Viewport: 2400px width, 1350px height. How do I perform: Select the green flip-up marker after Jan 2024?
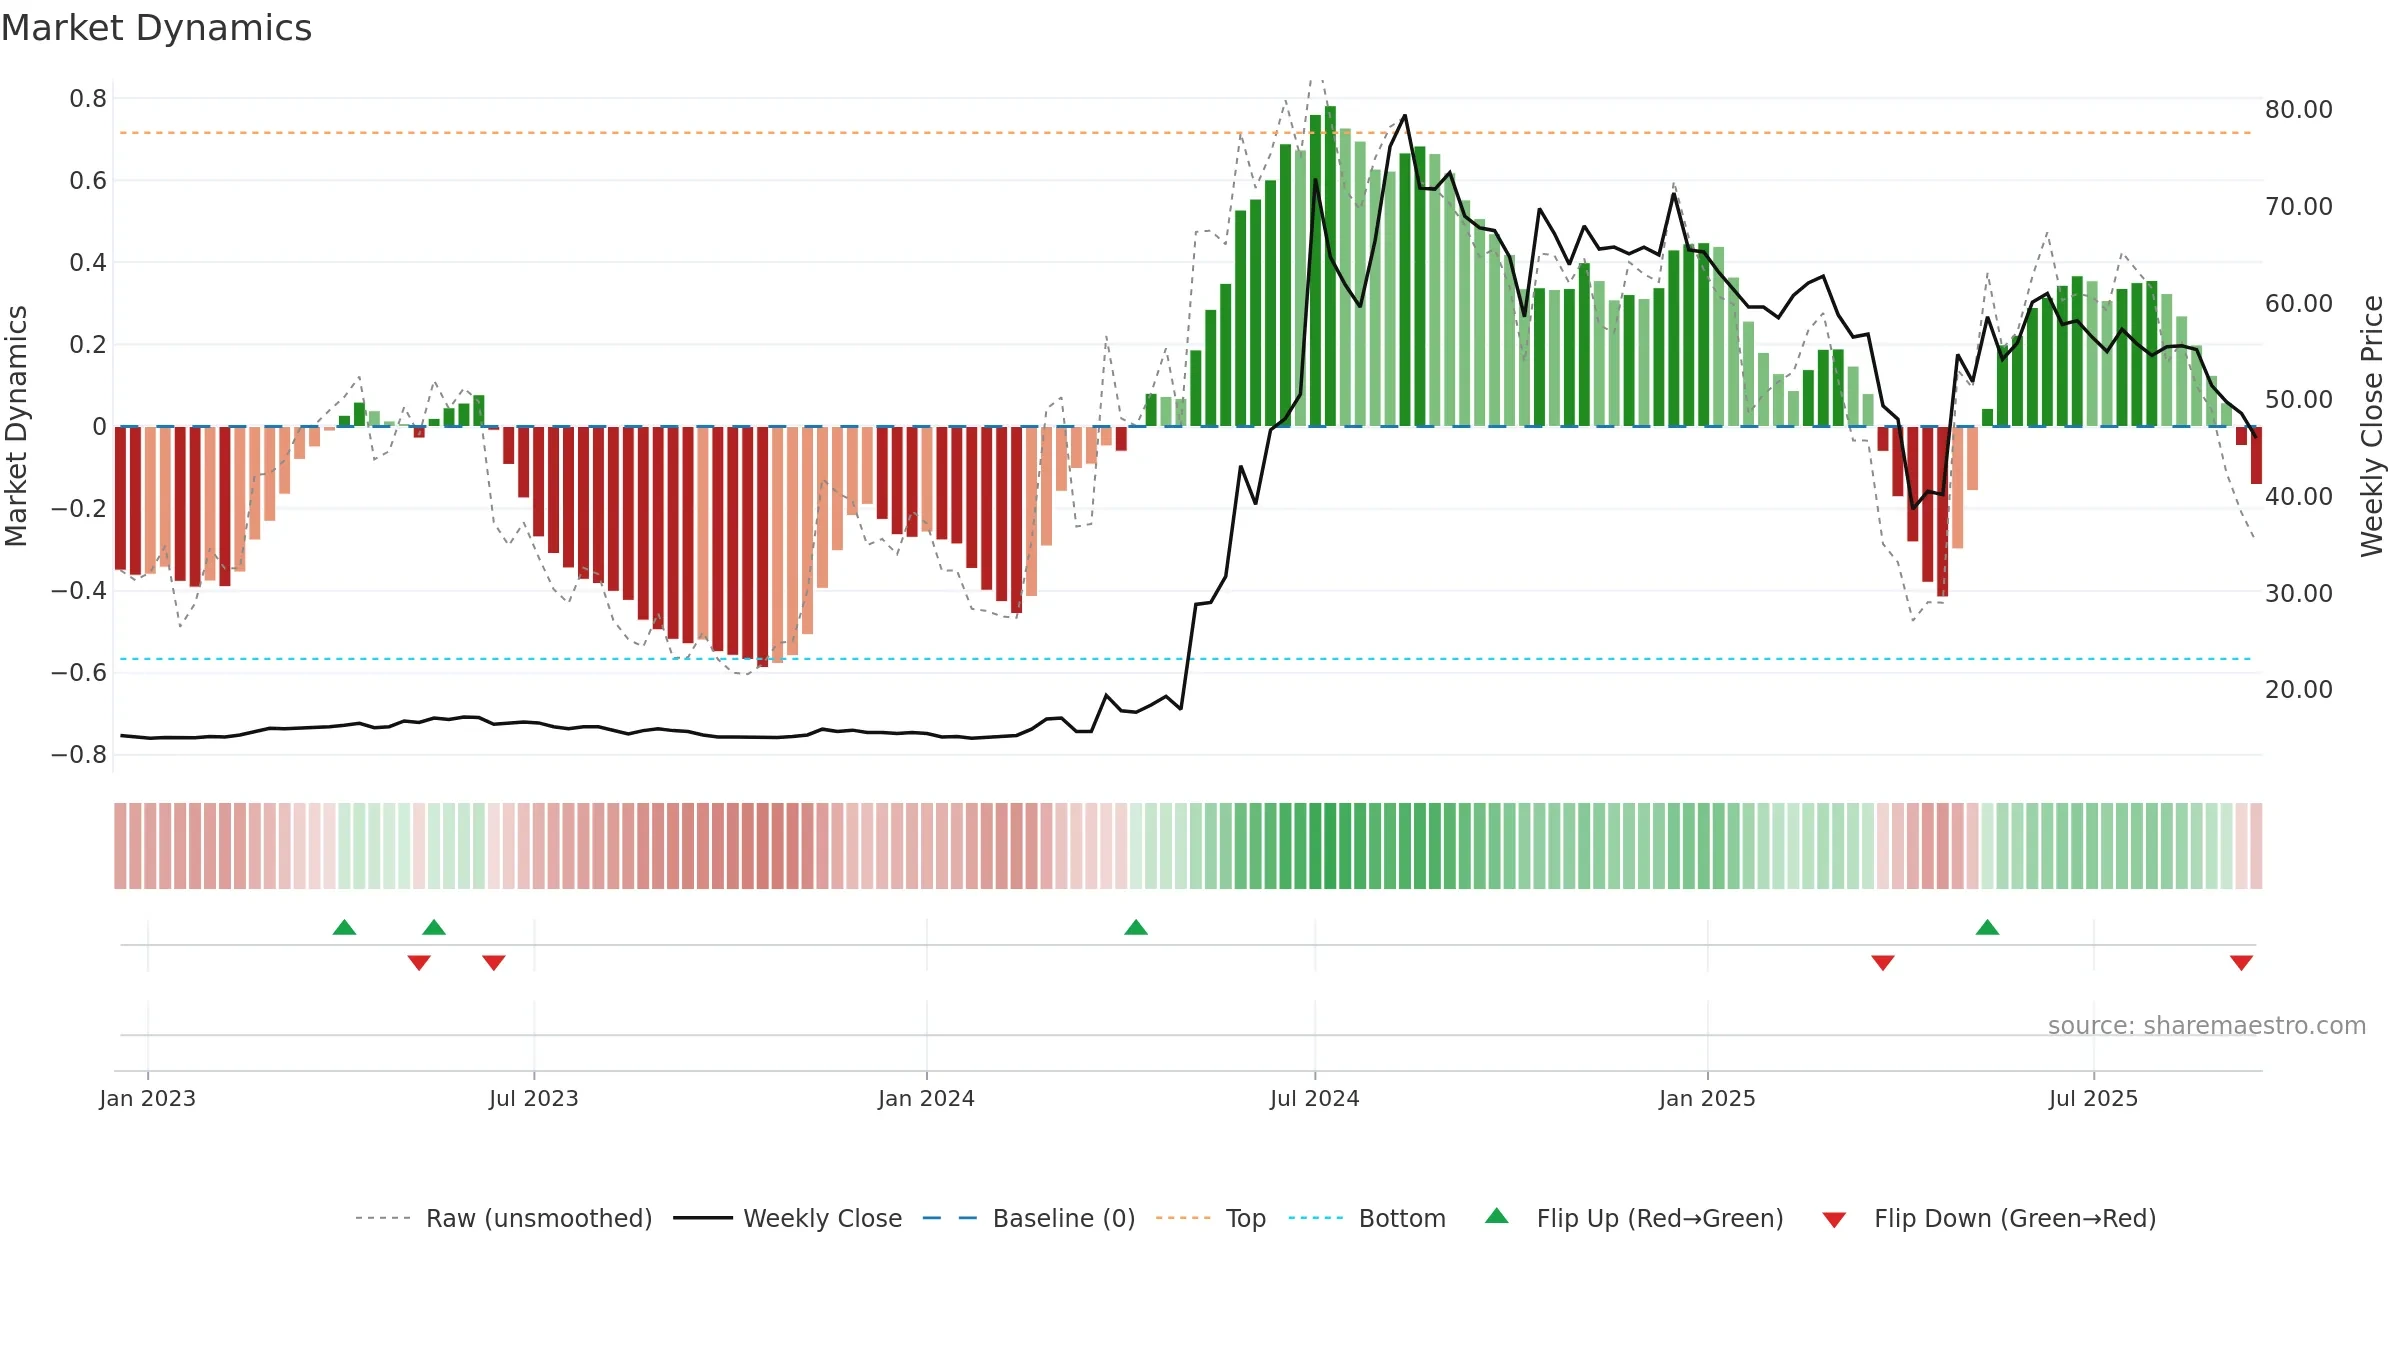tap(1136, 927)
